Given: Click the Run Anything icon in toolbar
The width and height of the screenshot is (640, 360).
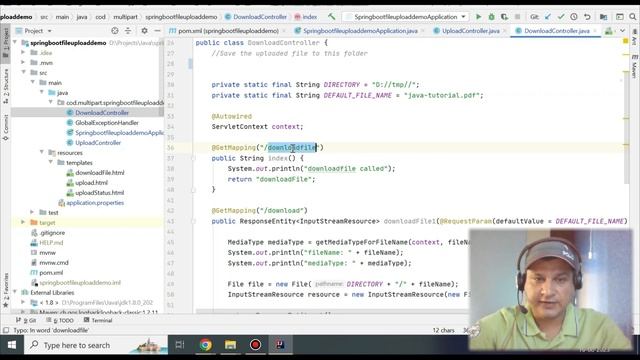Looking at the screenshot, I should tap(620, 17).
